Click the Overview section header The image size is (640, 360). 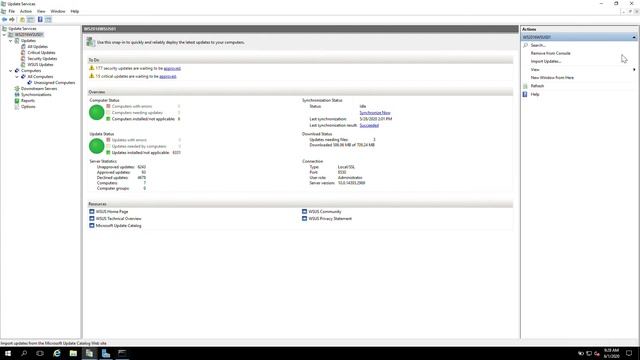(x=300, y=92)
